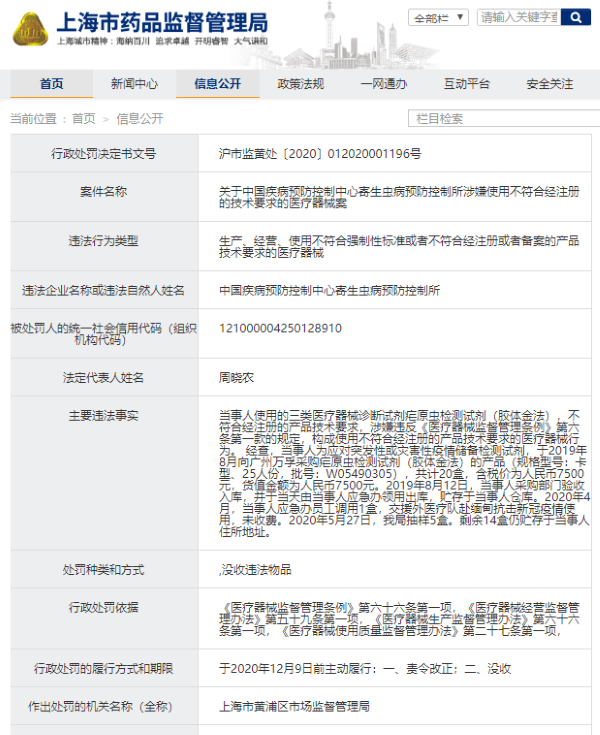
Task: Click the gold emblem logo in the header
Action: [x=30, y=29]
